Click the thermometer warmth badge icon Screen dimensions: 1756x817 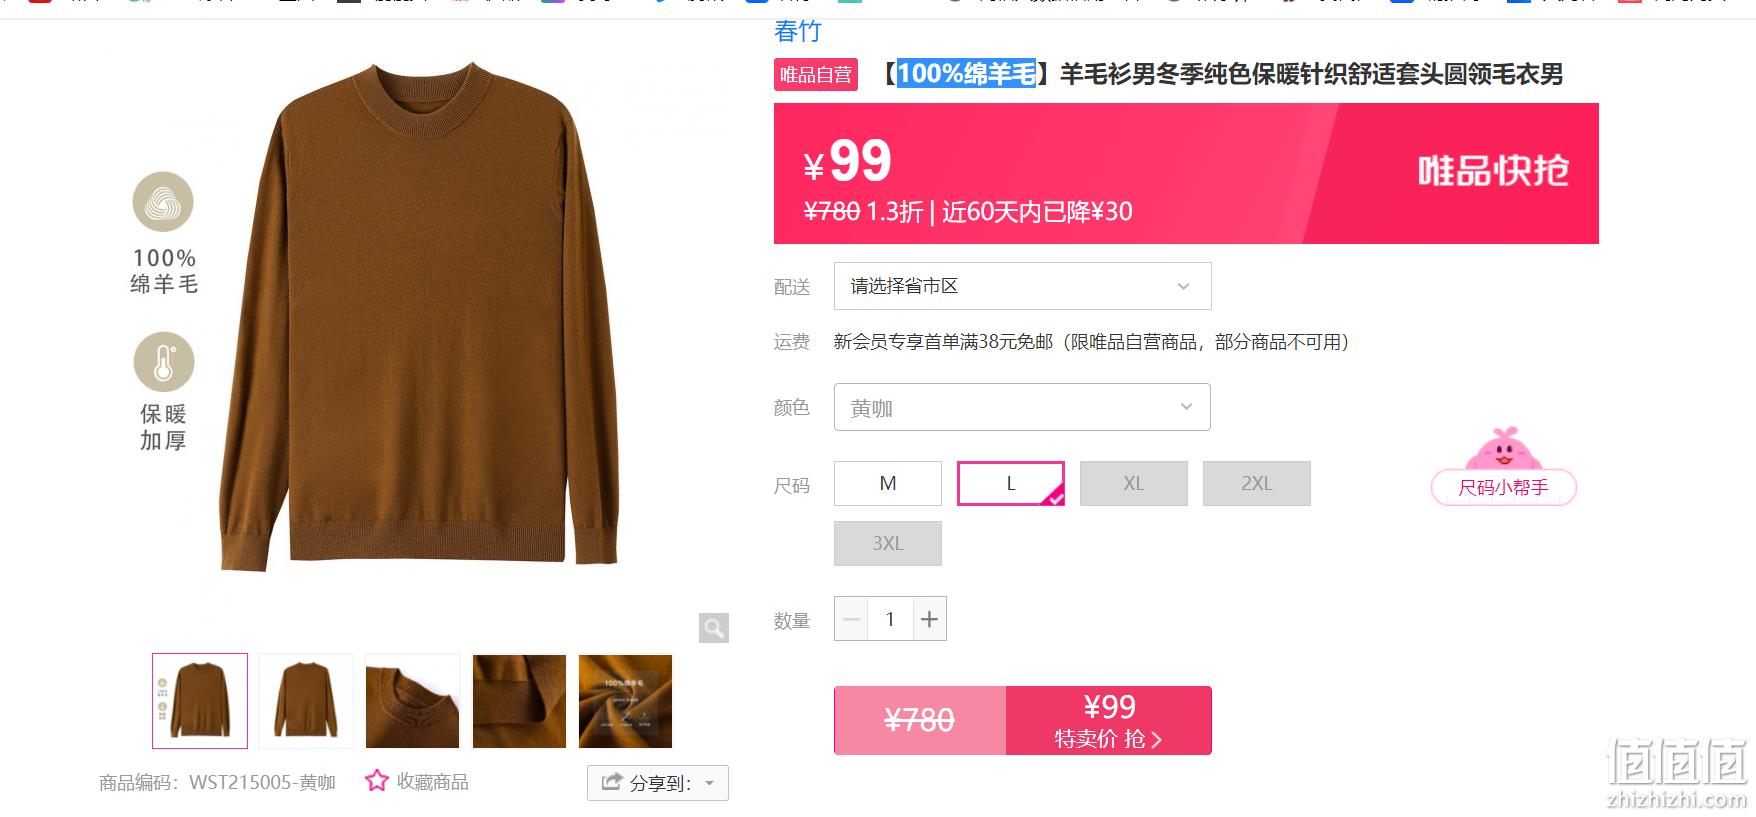(164, 362)
